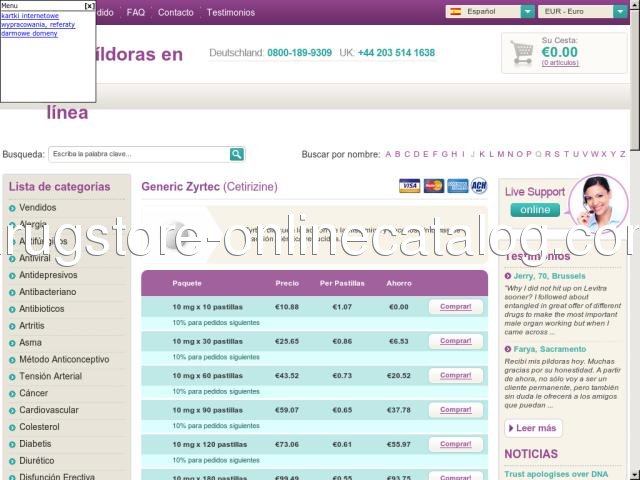The width and height of the screenshot is (640, 480).
Task: Click the American Express payment icon
Action: point(457,186)
